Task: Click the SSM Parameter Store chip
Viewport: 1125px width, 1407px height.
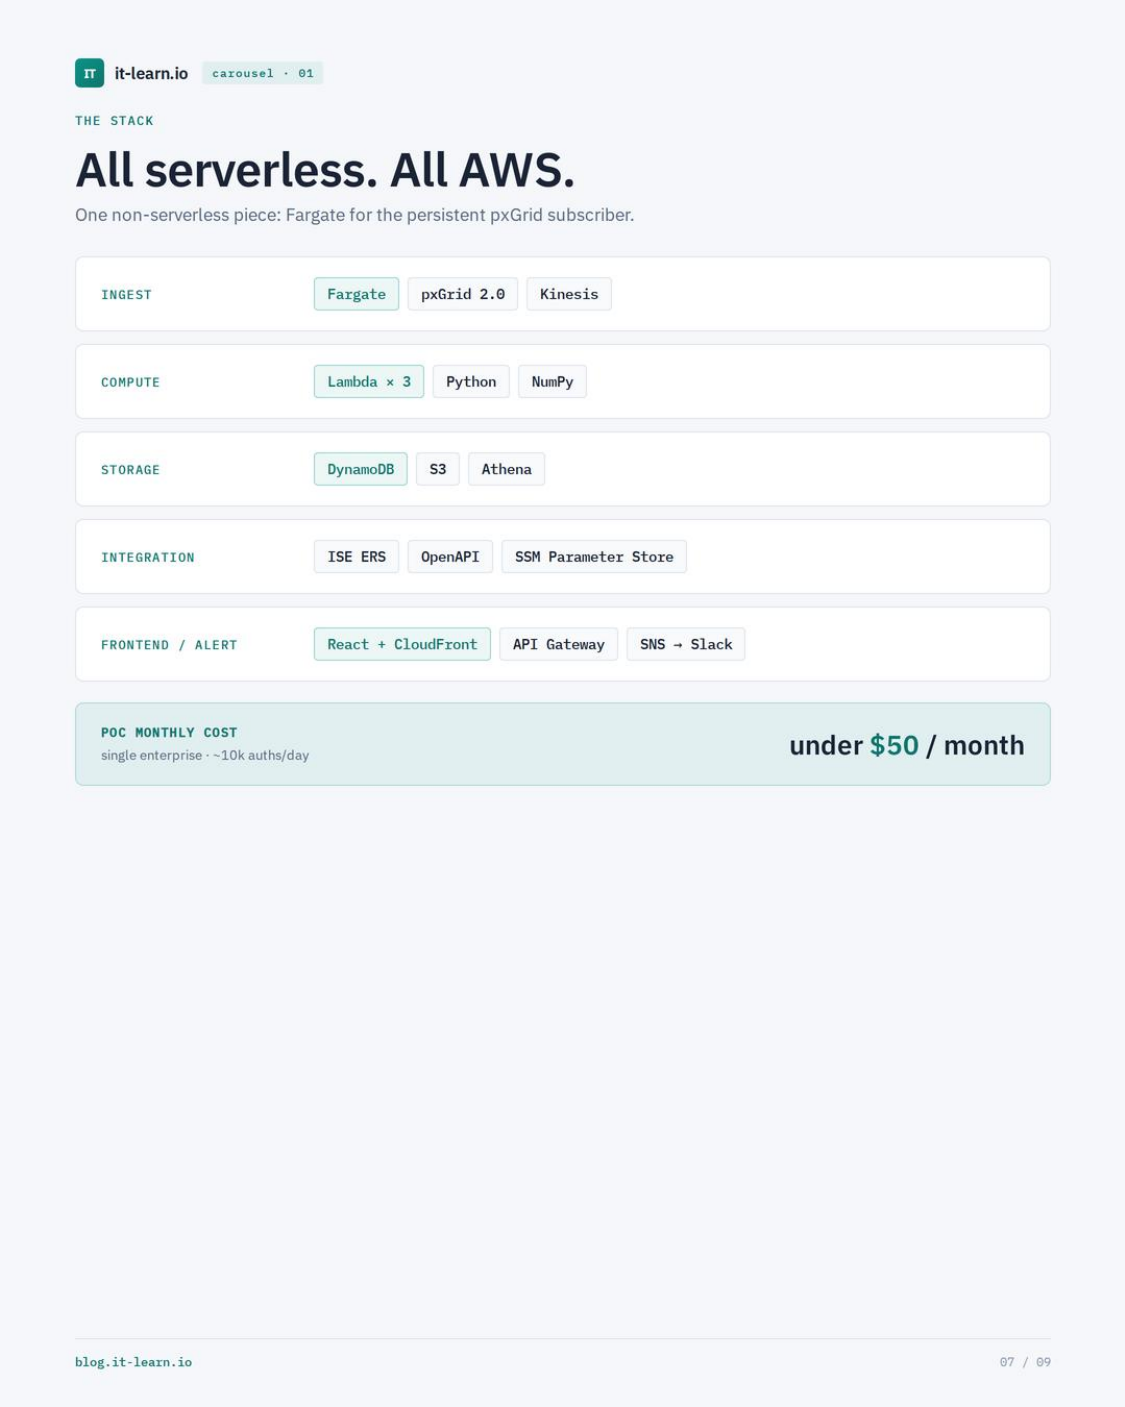Action: click(594, 557)
